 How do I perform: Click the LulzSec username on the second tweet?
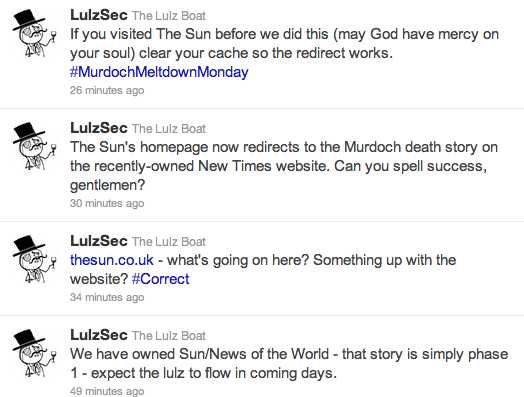pos(99,128)
